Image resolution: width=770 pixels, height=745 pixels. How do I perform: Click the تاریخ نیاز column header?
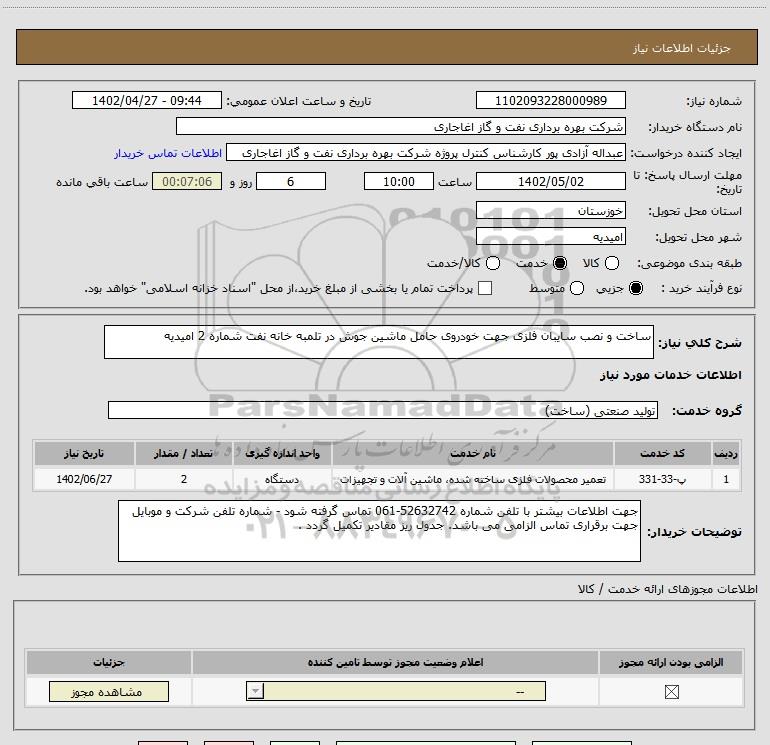pos(84,453)
